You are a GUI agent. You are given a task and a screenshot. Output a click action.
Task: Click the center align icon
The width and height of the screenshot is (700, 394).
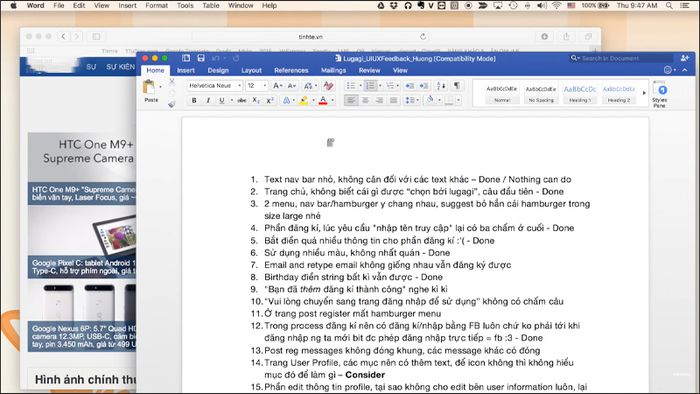pos(365,101)
